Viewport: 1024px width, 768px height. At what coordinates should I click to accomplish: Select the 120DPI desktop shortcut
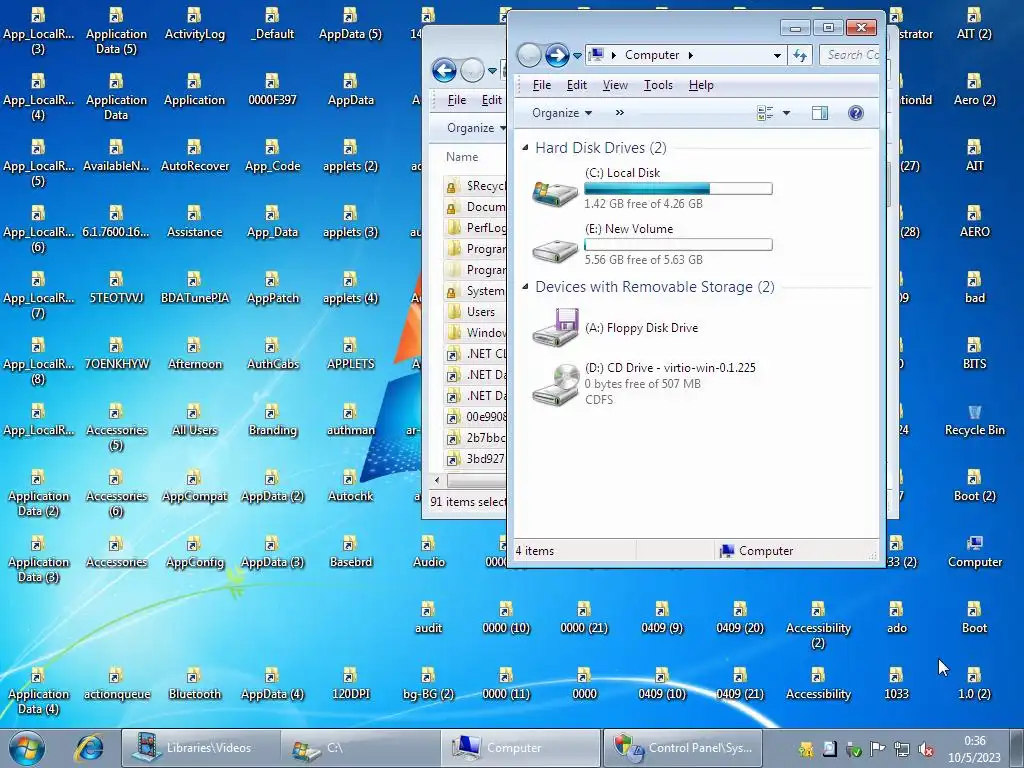(350, 684)
